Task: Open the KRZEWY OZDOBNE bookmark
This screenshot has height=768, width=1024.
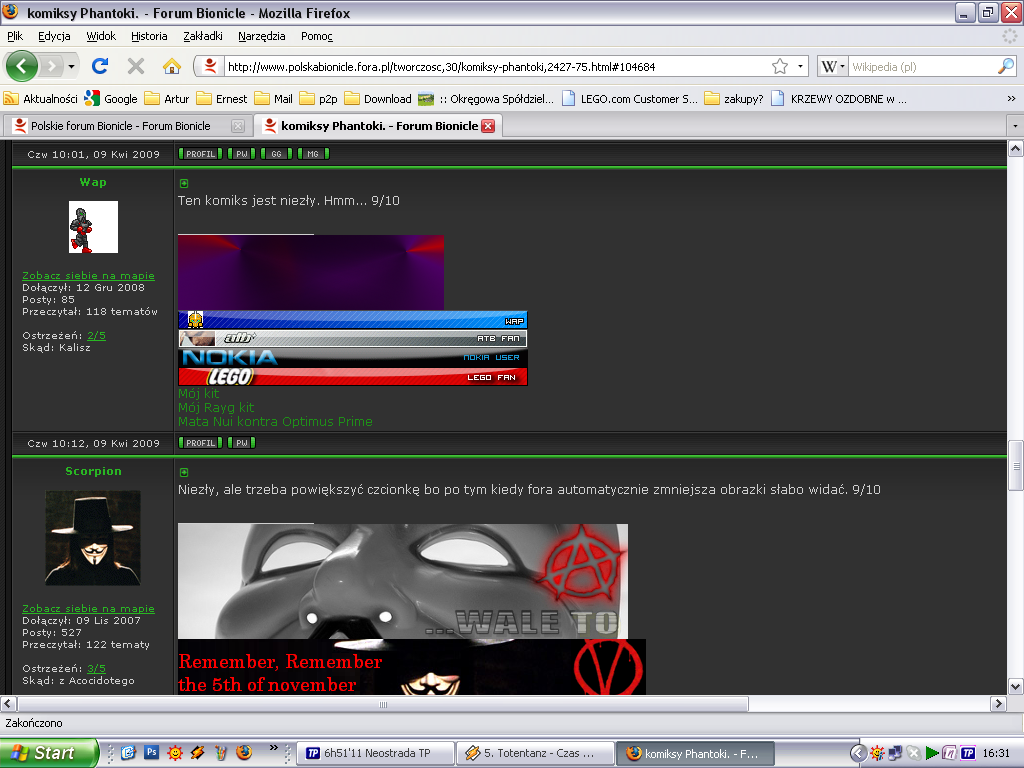Action: click(839, 99)
